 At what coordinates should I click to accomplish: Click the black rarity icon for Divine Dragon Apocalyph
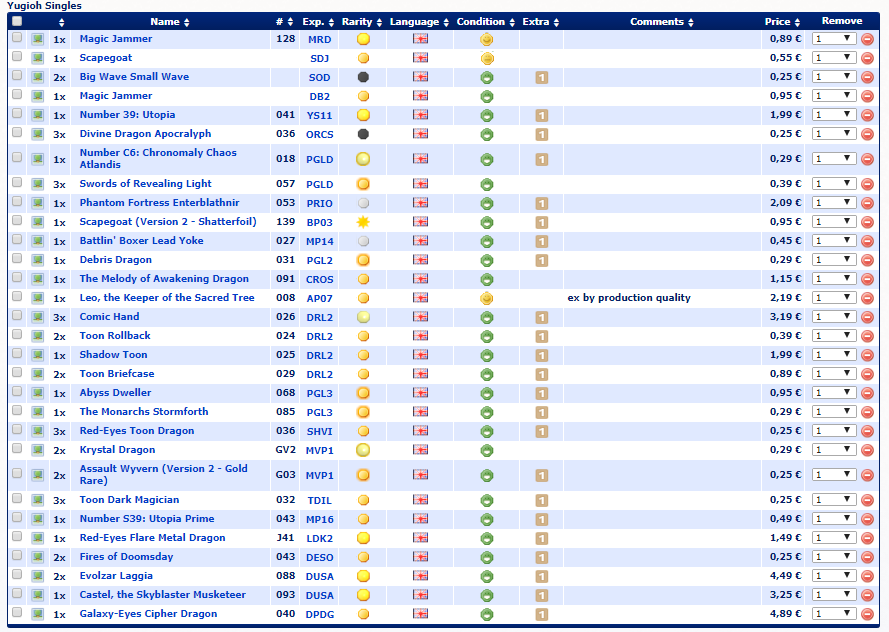[363, 134]
